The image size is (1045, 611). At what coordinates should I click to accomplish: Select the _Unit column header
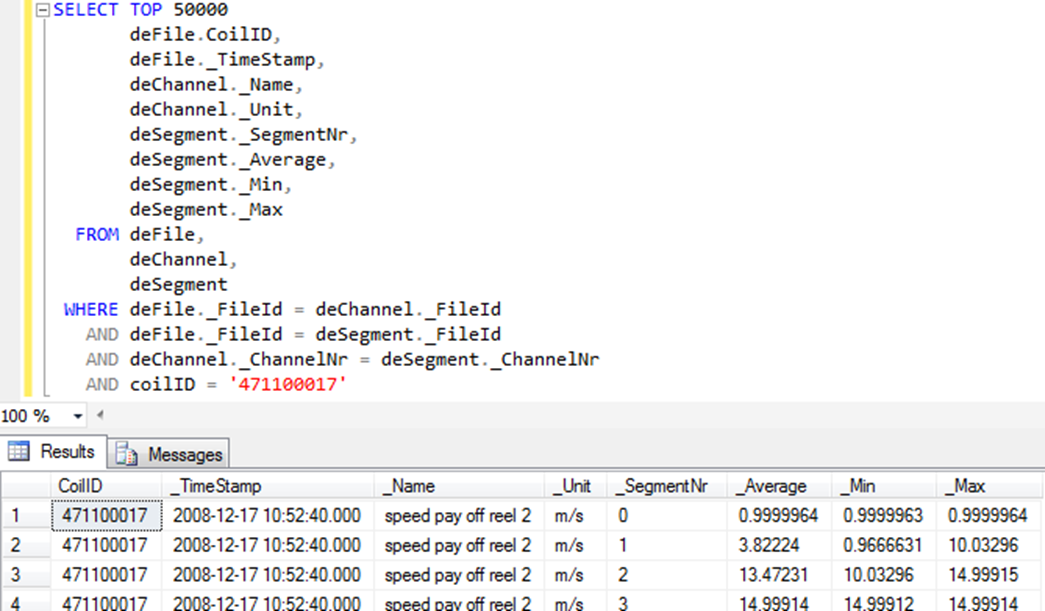pyautogui.click(x=576, y=486)
